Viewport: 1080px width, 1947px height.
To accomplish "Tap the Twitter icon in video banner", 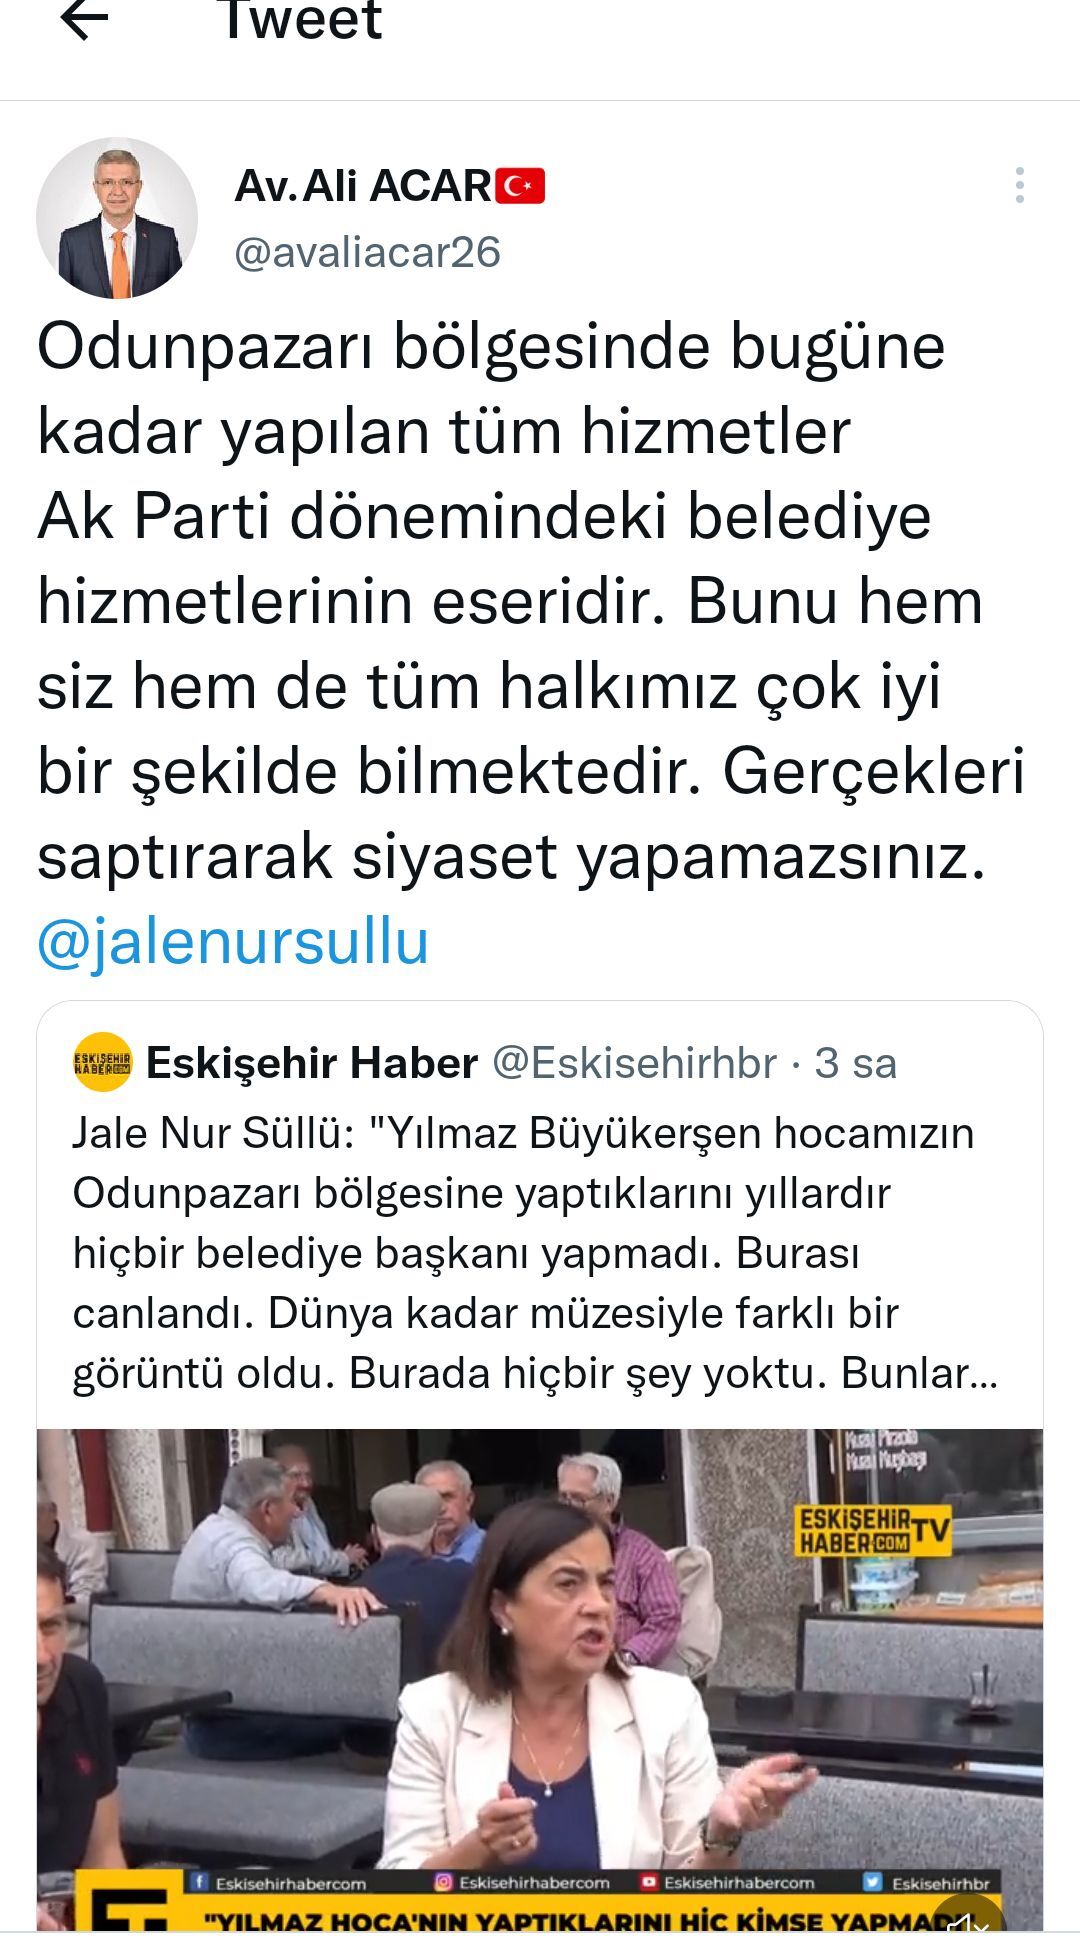I will click(872, 1882).
